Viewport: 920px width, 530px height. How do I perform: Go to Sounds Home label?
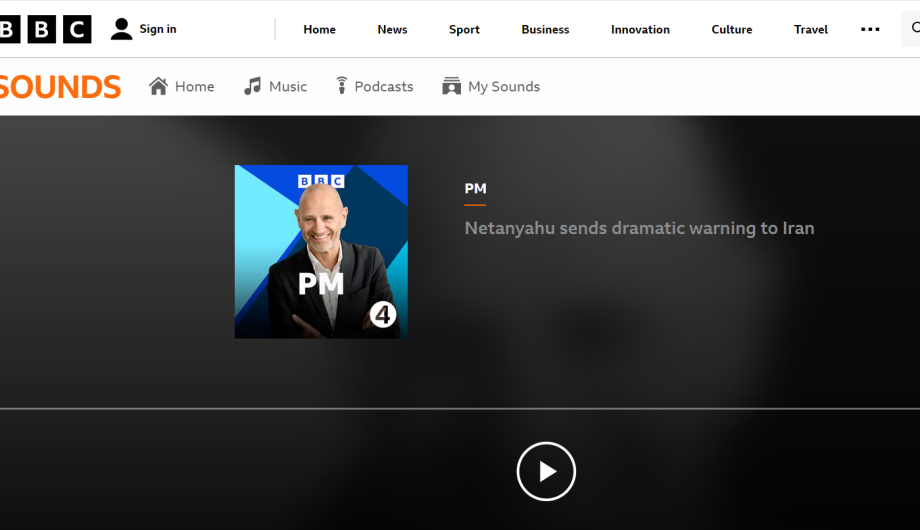pyautogui.click(x=195, y=87)
